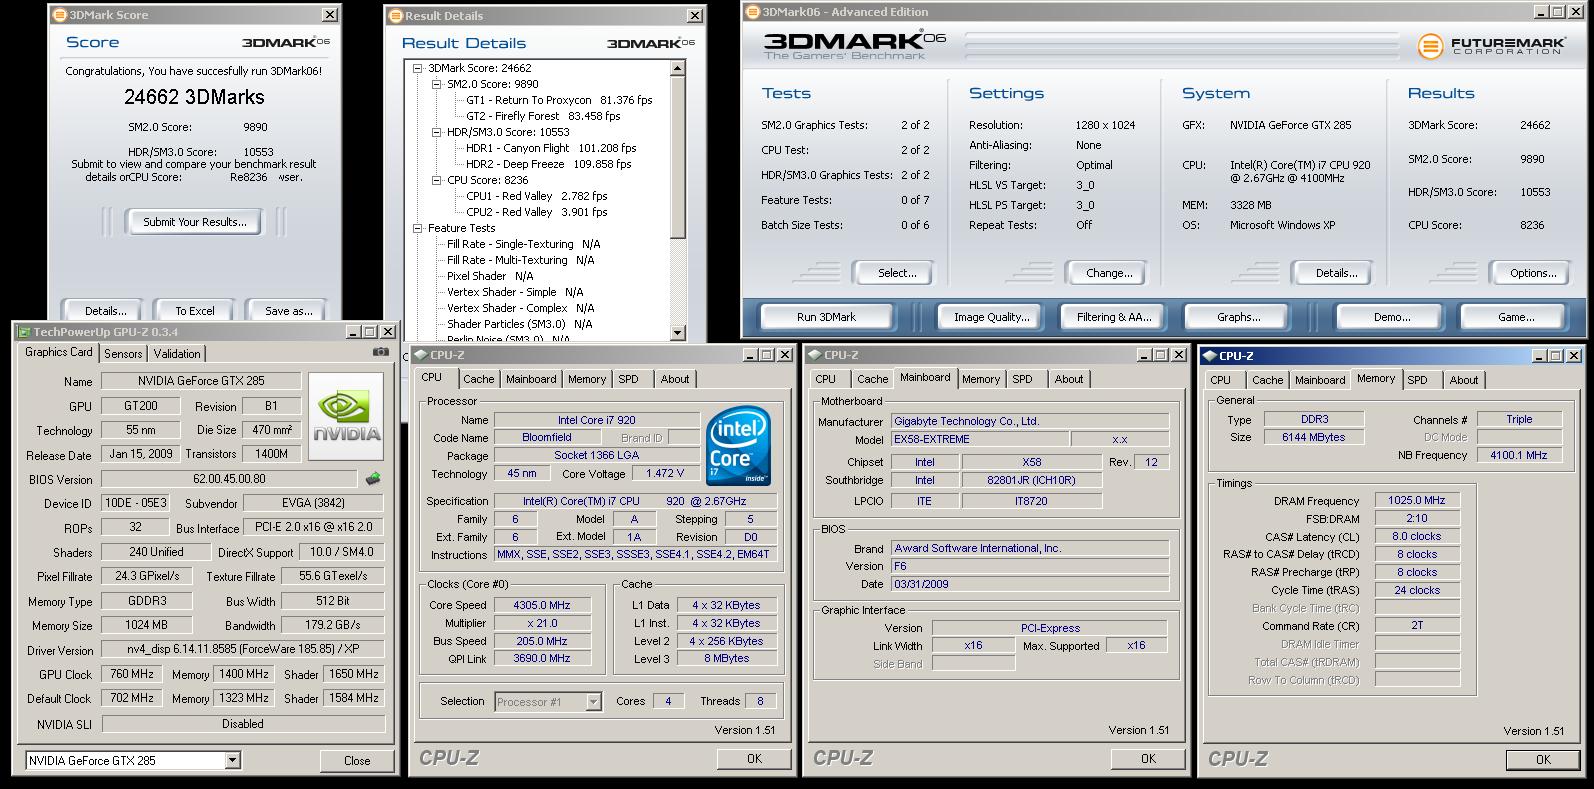Click the Futuremark Corporation logo
Image resolution: width=1594 pixels, height=789 pixels.
click(1489, 46)
